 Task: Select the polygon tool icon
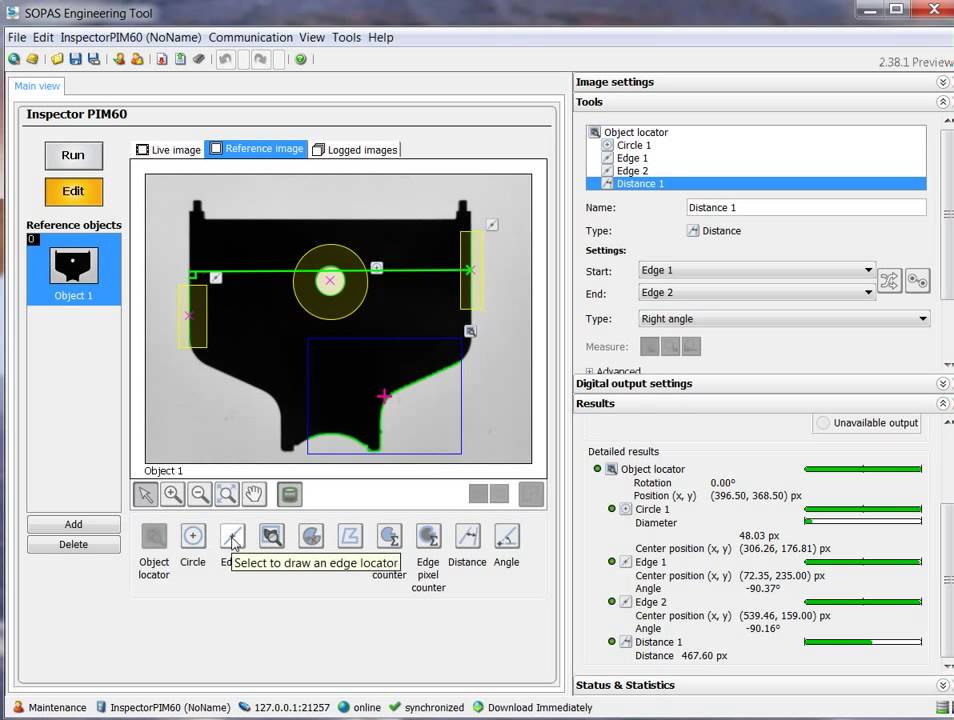pyautogui.click(x=350, y=536)
